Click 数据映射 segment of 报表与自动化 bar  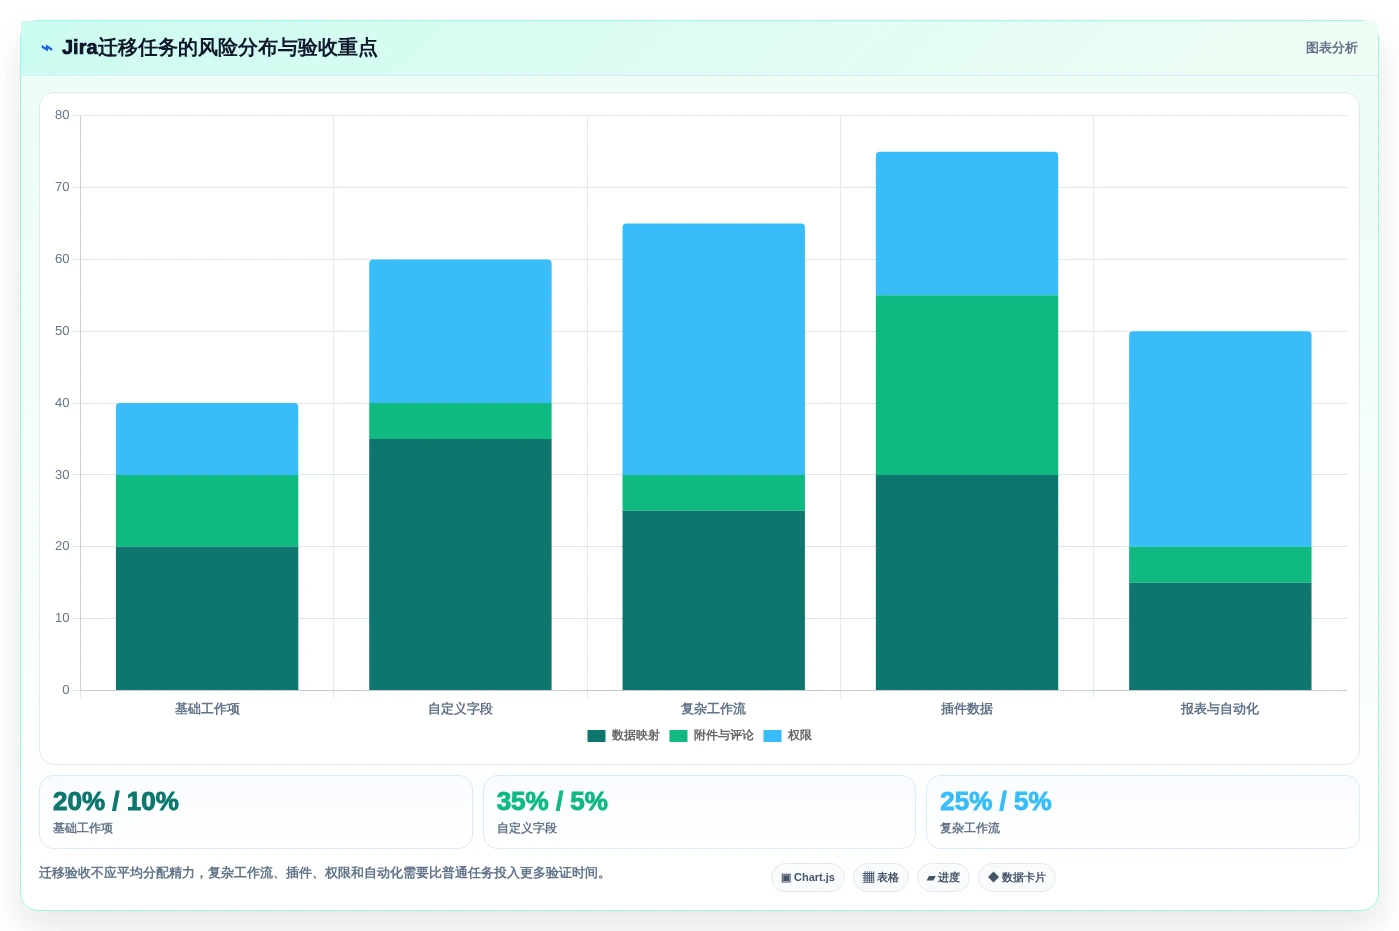point(1220,636)
